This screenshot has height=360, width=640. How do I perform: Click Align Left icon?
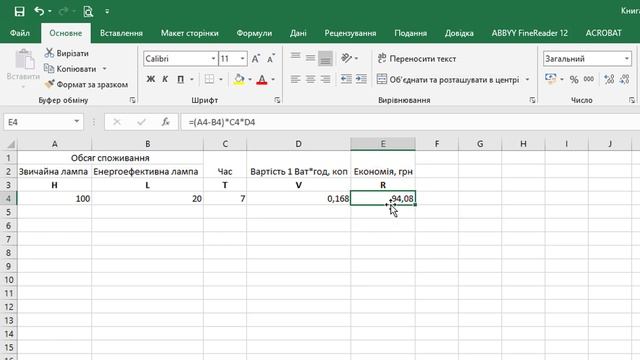point(296,79)
